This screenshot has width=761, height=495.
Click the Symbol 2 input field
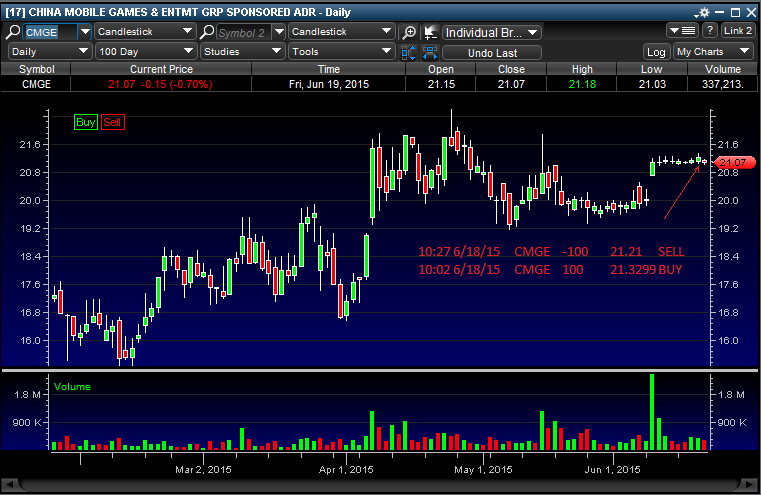click(244, 33)
